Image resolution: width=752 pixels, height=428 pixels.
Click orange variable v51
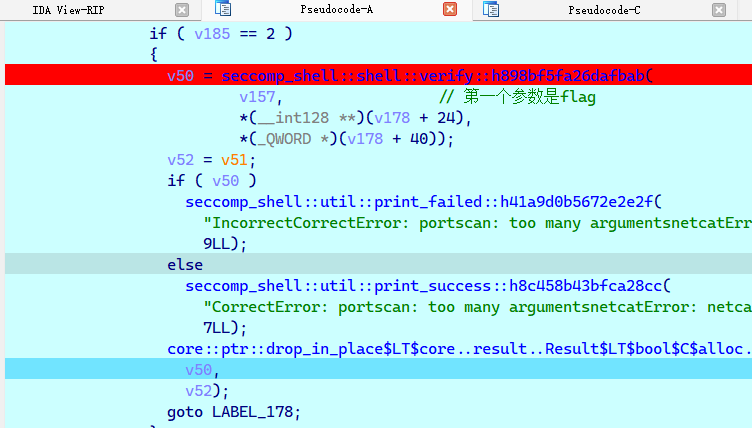point(234,160)
